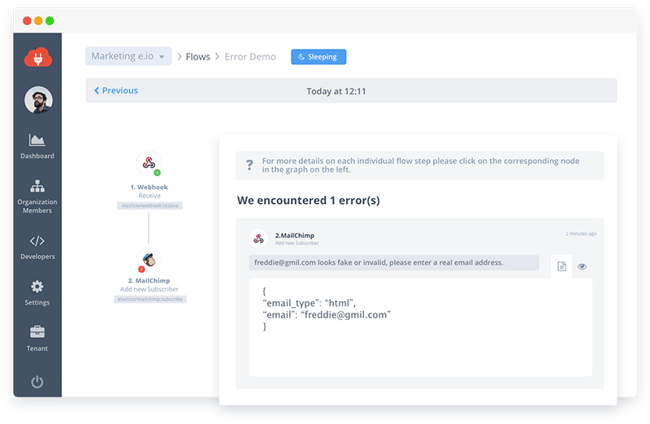This screenshot has width=650, height=424.
Task: Expand the Marketing e.io workspace dropdown
Action: (x=129, y=56)
